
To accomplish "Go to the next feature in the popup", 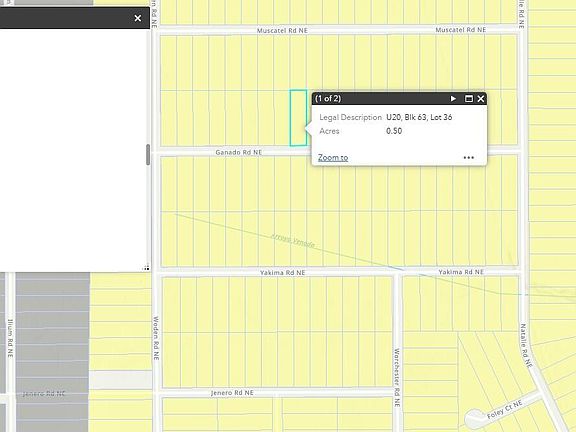I will coord(453,98).
